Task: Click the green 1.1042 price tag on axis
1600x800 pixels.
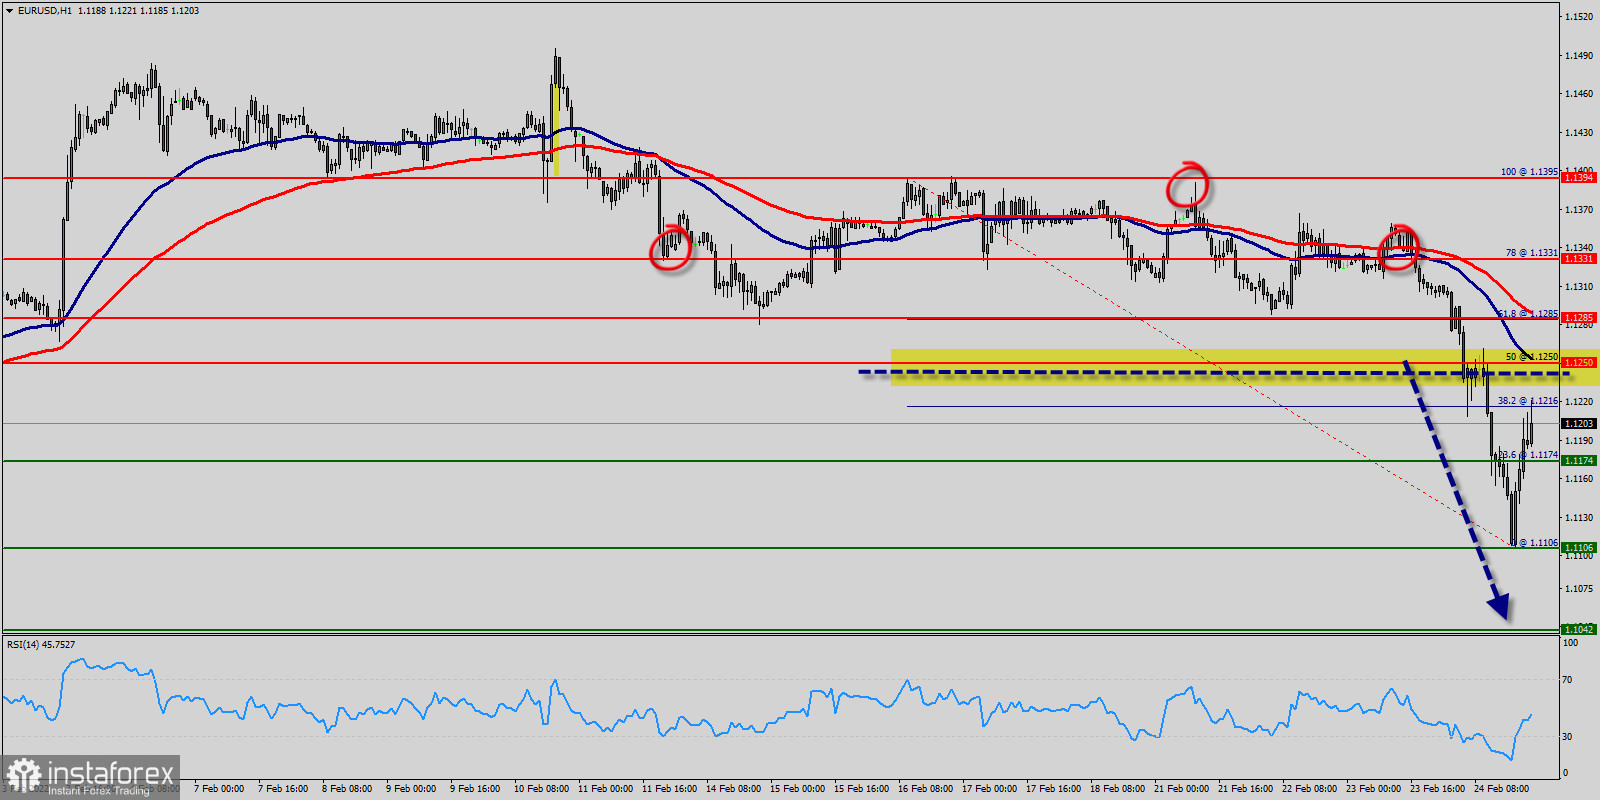Action: (1579, 629)
